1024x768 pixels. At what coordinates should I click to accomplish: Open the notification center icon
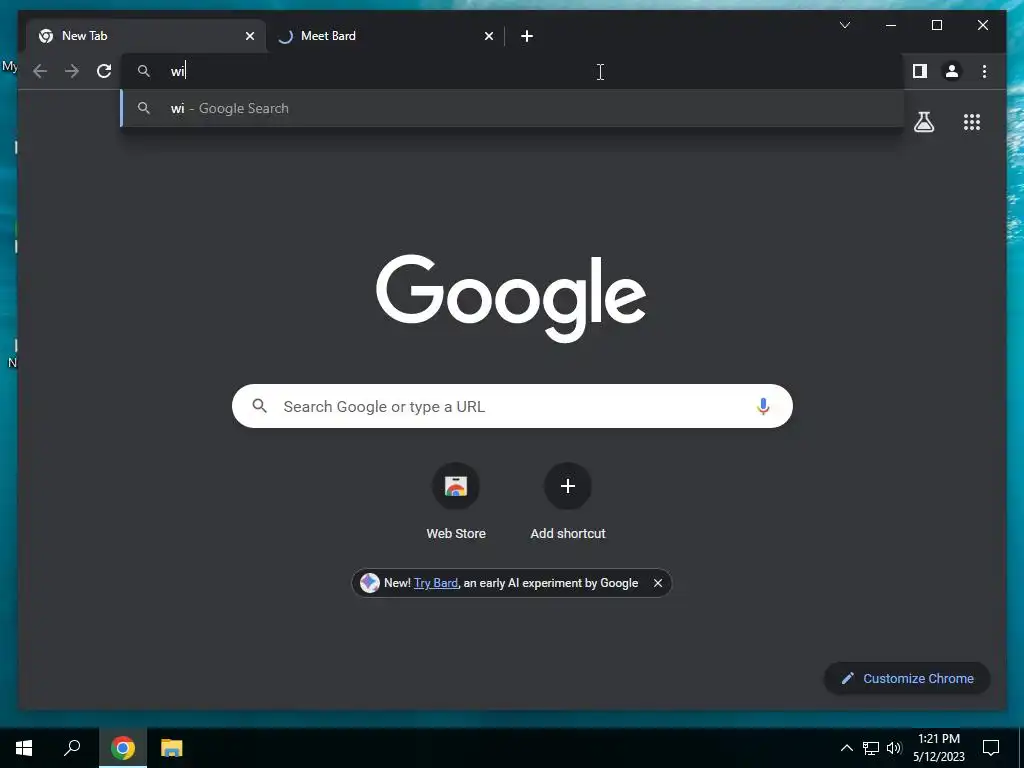point(991,748)
